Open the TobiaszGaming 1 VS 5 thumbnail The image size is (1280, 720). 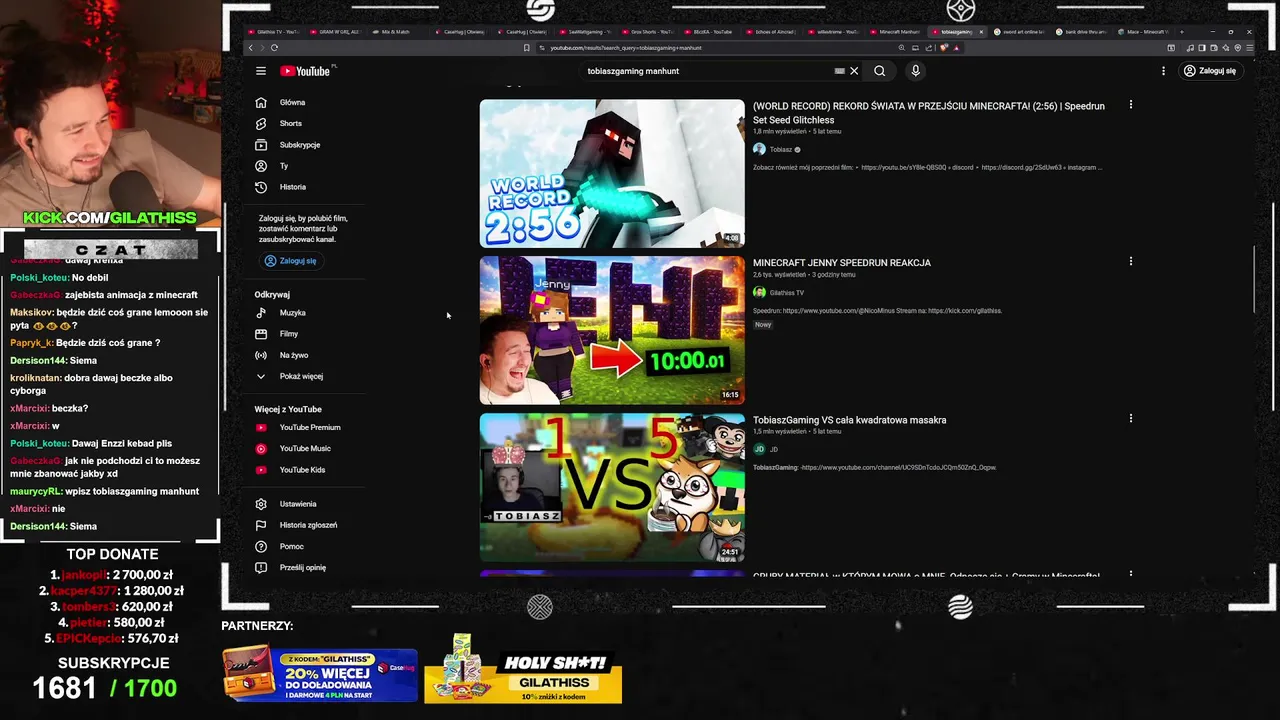[x=612, y=487]
